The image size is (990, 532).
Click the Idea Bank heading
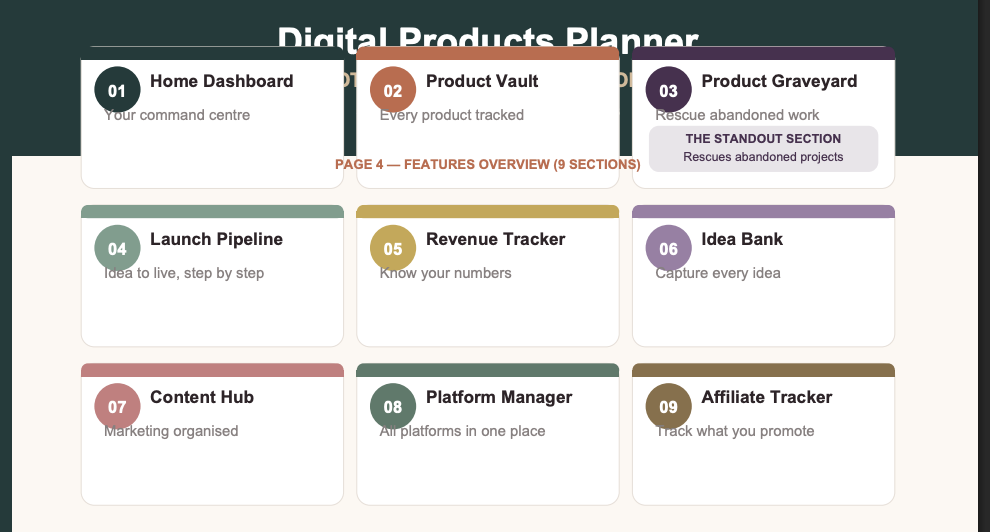click(742, 239)
